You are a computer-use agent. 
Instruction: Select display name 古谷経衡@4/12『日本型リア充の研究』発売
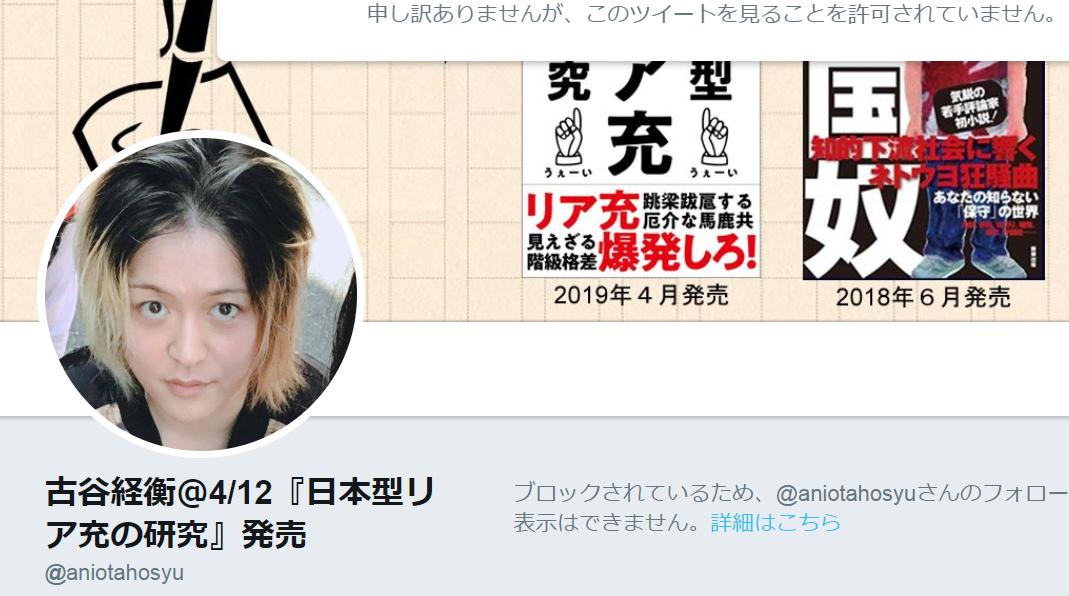point(240,513)
